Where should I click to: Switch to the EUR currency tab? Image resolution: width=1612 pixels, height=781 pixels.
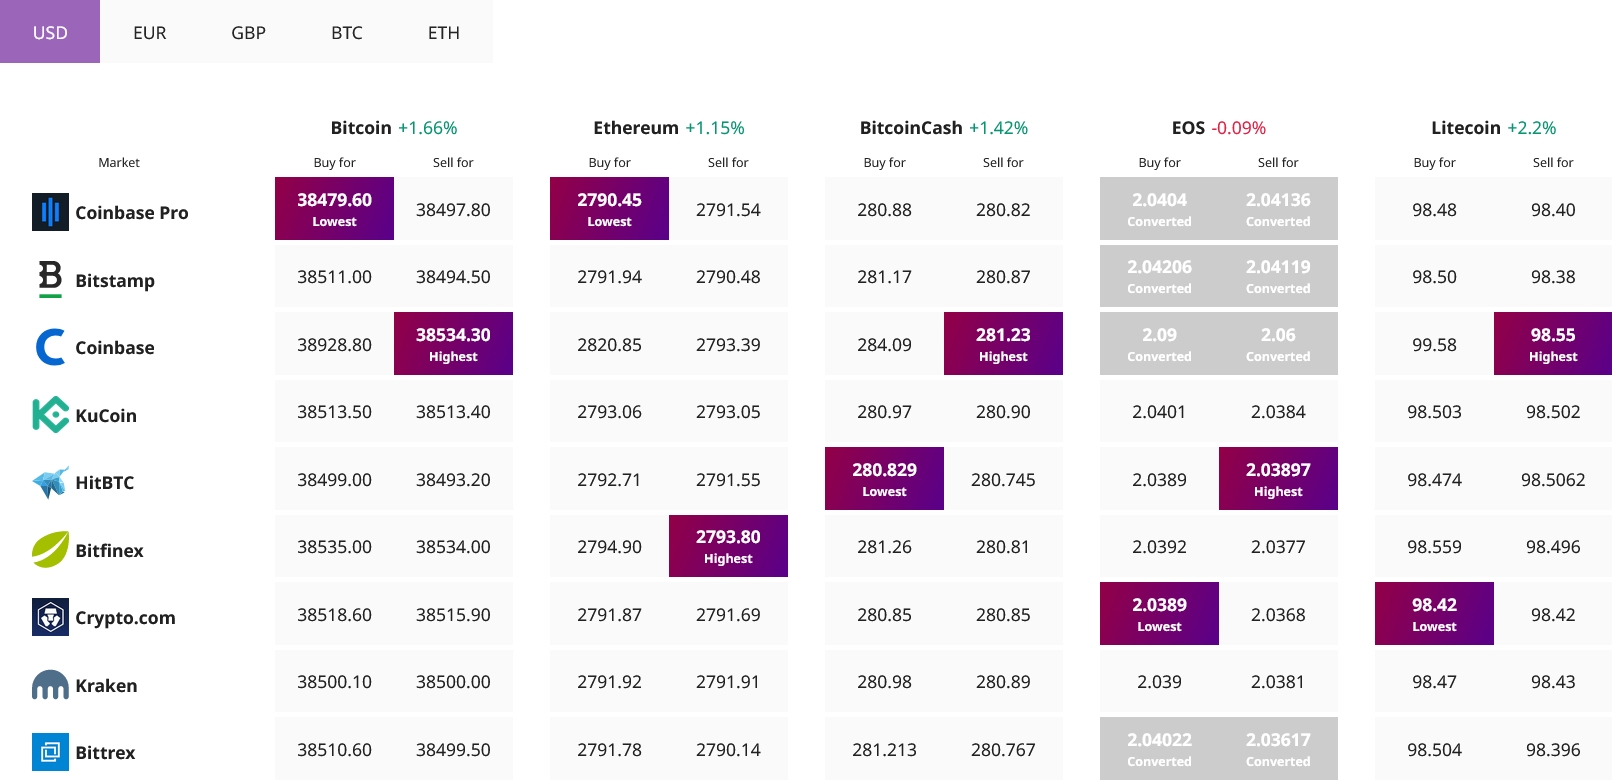(150, 32)
